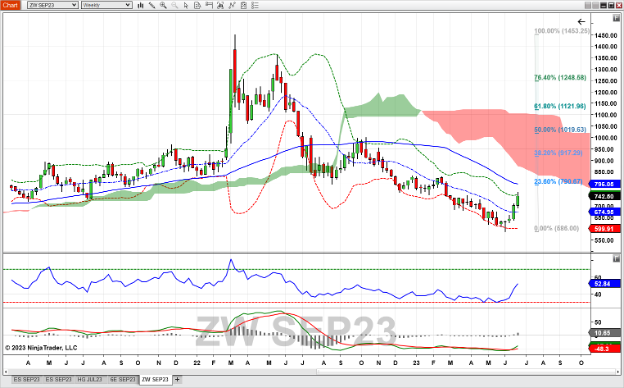Image resolution: width=624 pixels, height=388 pixels.
Task: Close the chart window with red X
Action: click(618, 5)
